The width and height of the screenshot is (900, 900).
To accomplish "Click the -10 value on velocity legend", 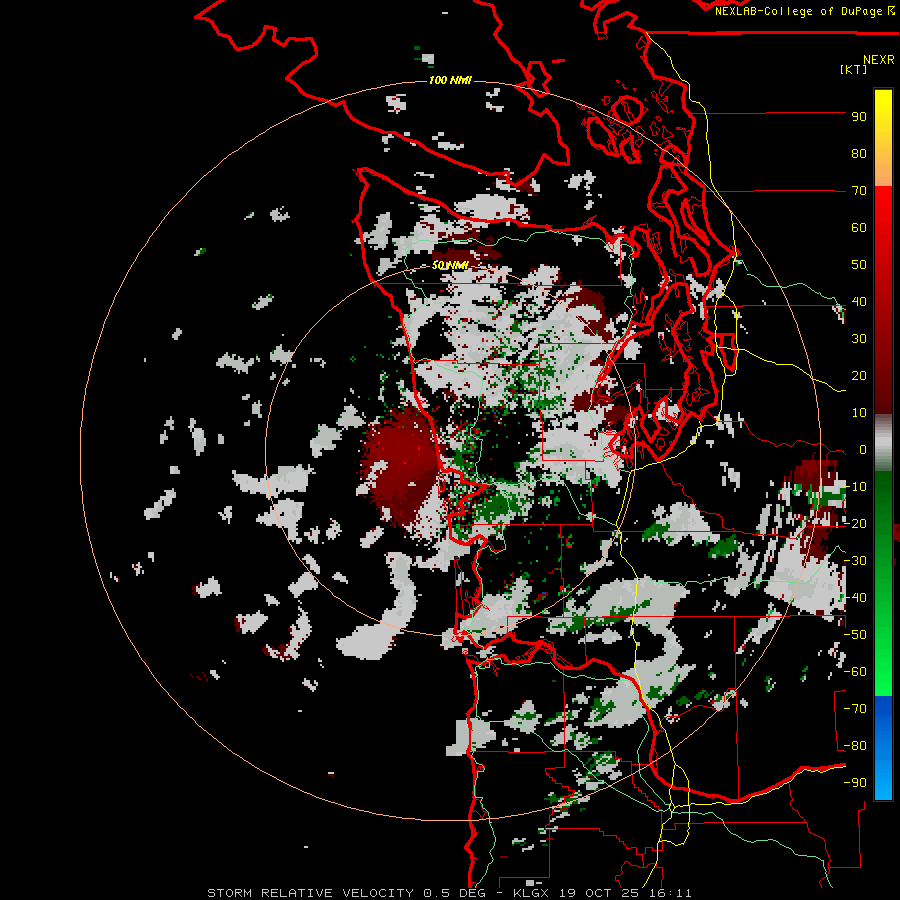I will (x=855, y=487).
